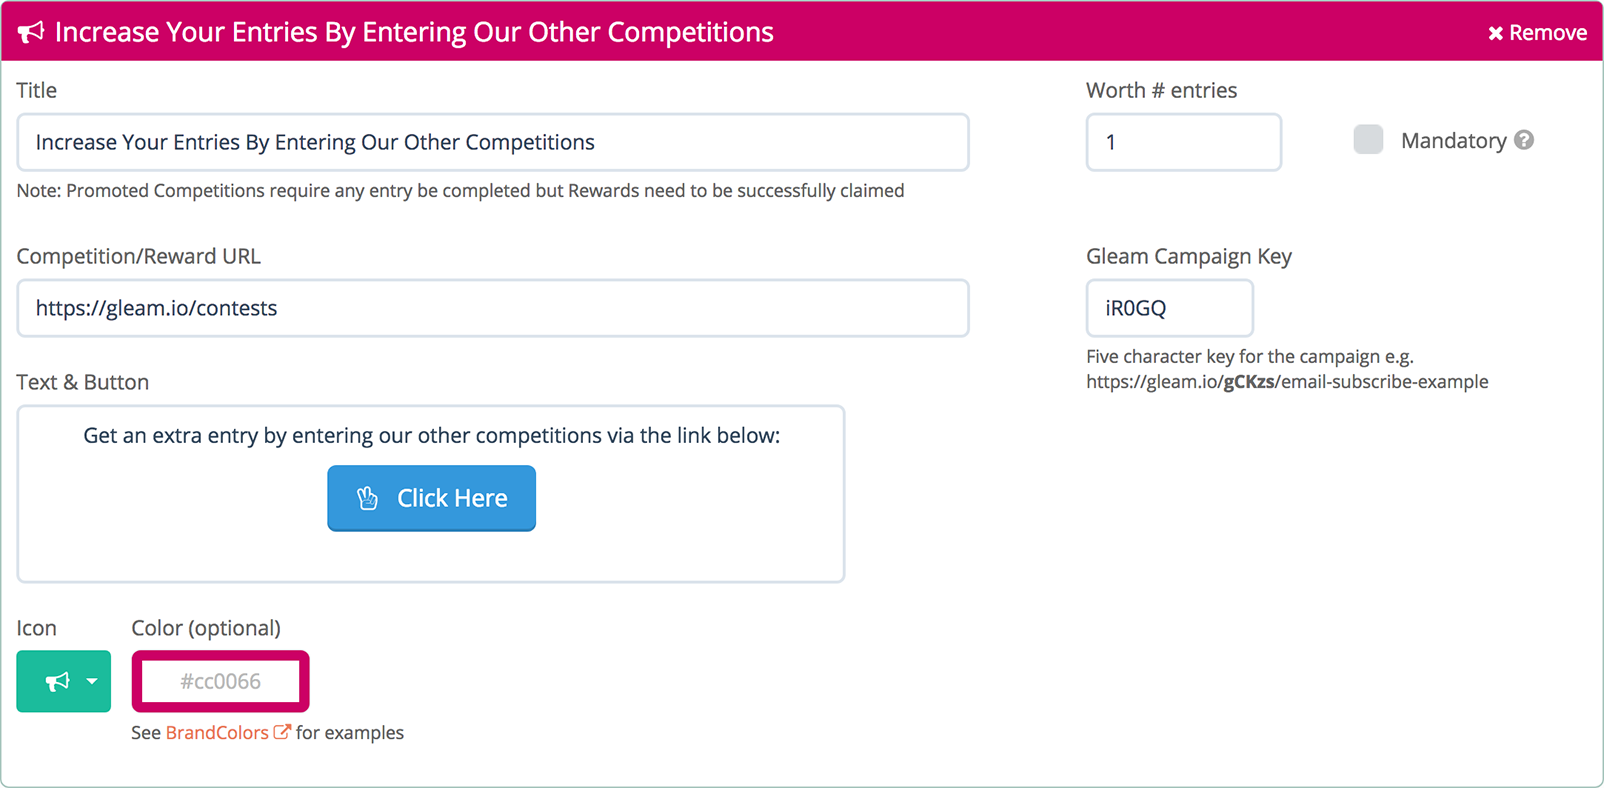Click the hand pointer icon on the button
1604x788 pixels.
368,498
